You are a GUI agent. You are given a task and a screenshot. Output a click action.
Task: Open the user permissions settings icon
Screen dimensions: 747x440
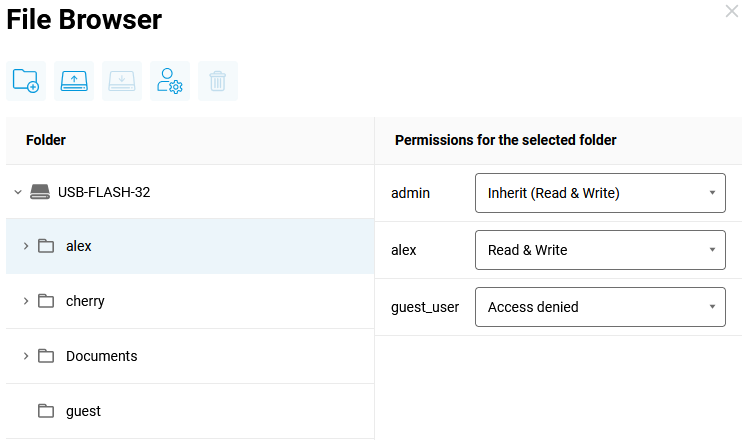(x=170, y=81)
